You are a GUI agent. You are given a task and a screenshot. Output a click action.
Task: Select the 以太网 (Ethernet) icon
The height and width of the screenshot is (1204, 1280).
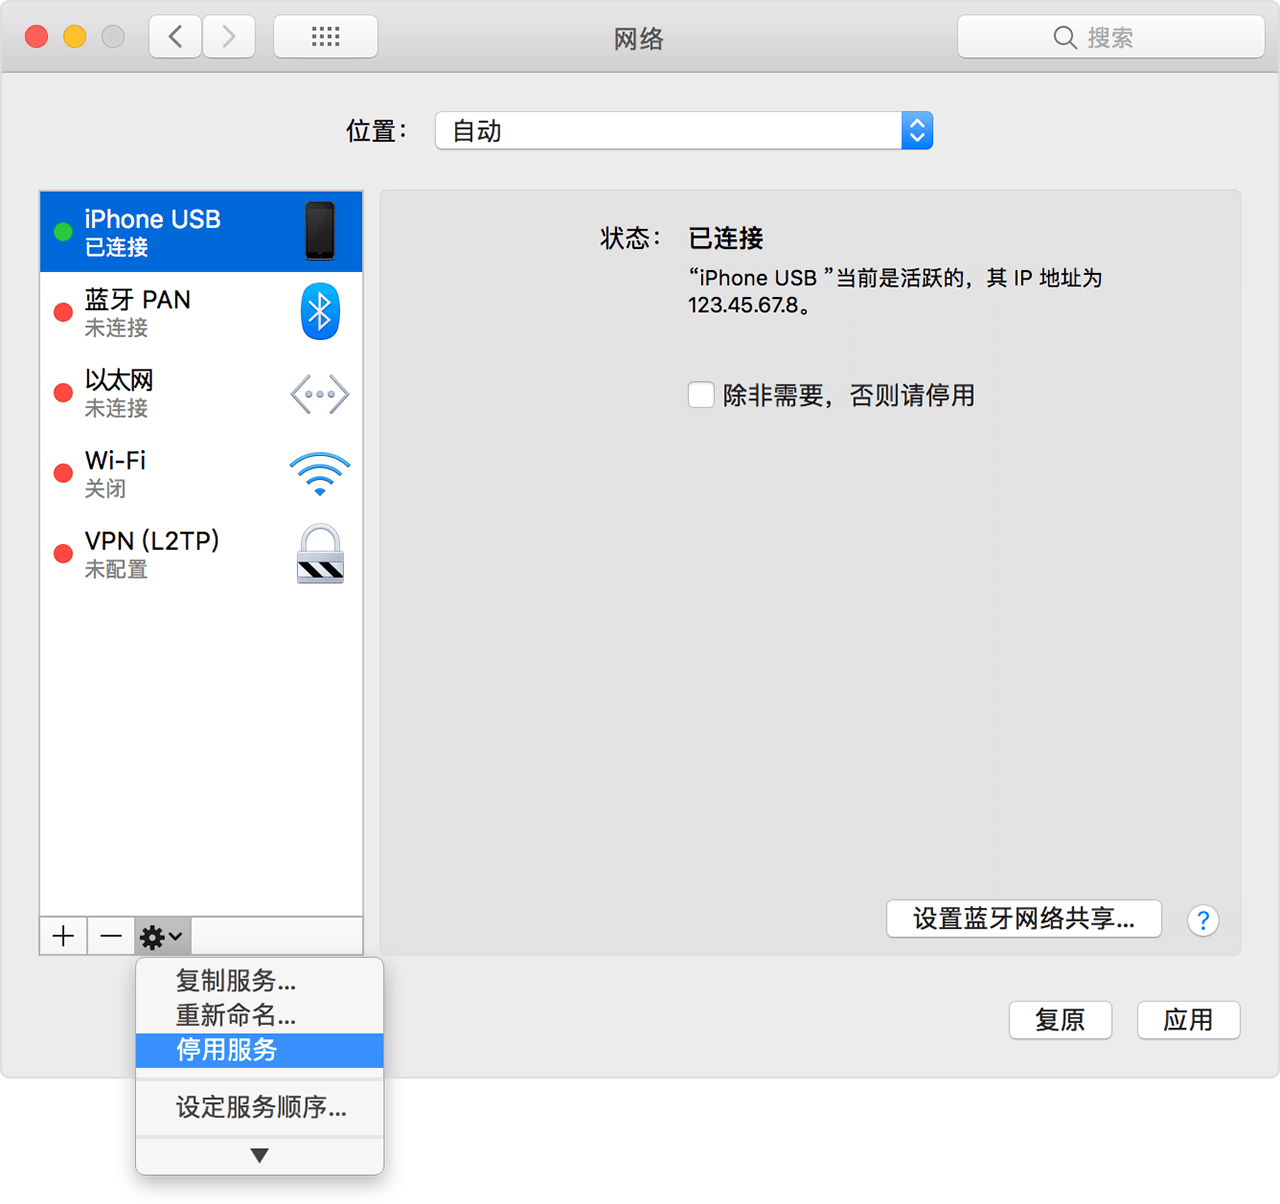click(319, 393)
